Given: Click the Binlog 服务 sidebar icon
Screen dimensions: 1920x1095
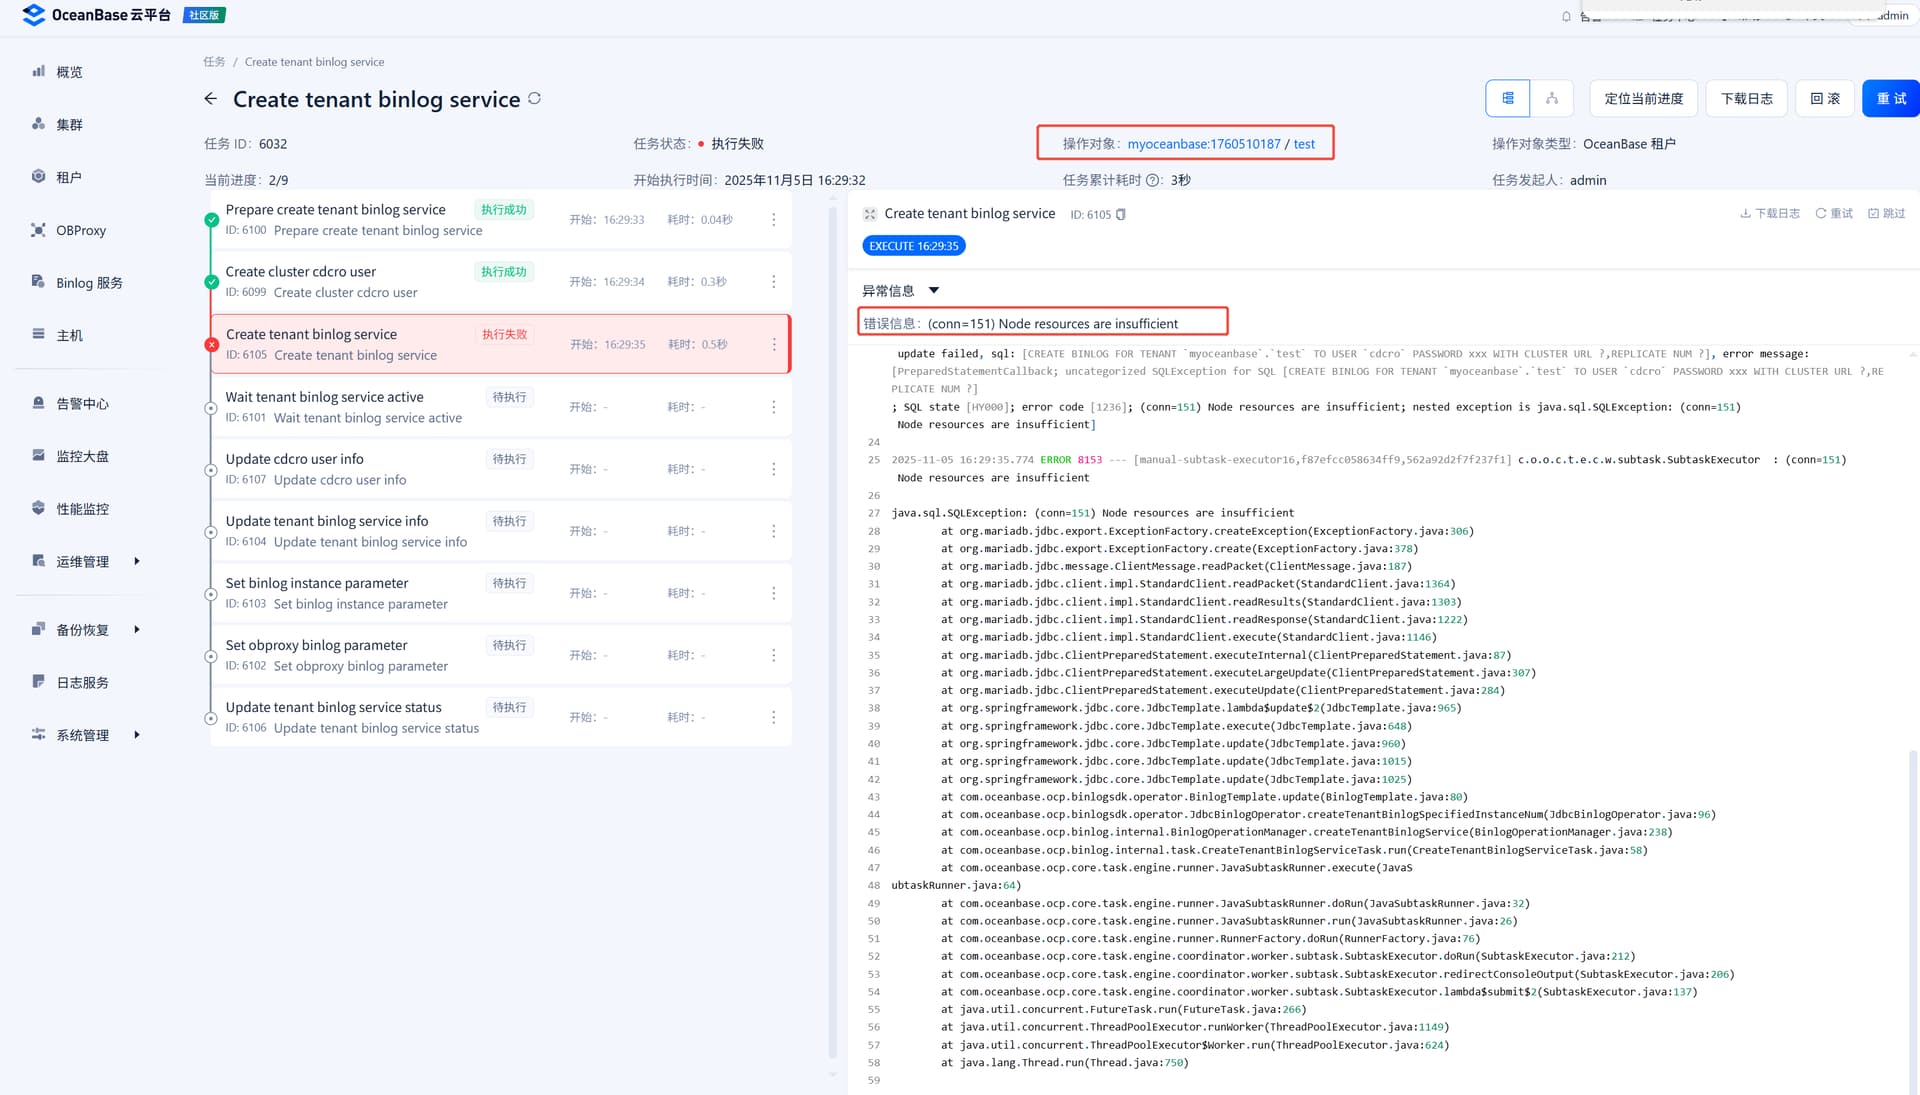Looking at the screenshot, I should coord(38,282).
